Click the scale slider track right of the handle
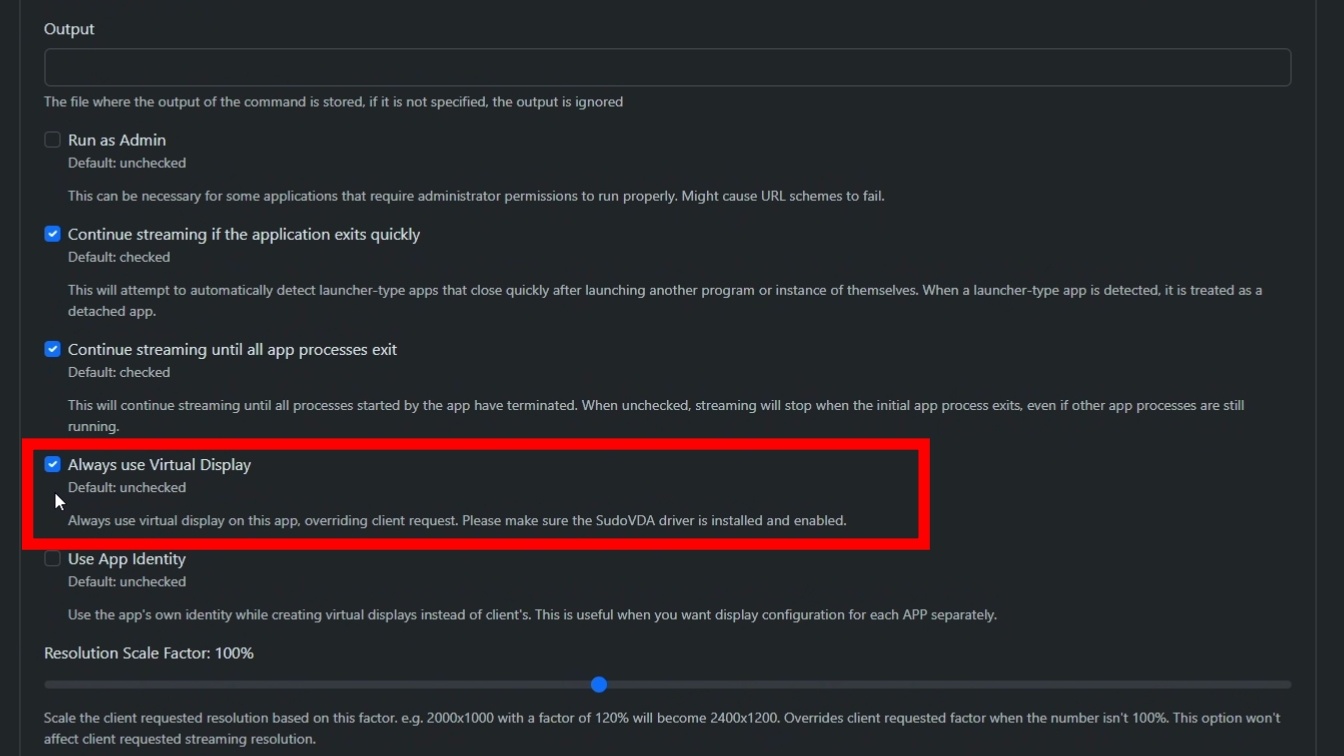Viewport: 1344px width, 756px height. pyautogui.click(x=940, y=685)
